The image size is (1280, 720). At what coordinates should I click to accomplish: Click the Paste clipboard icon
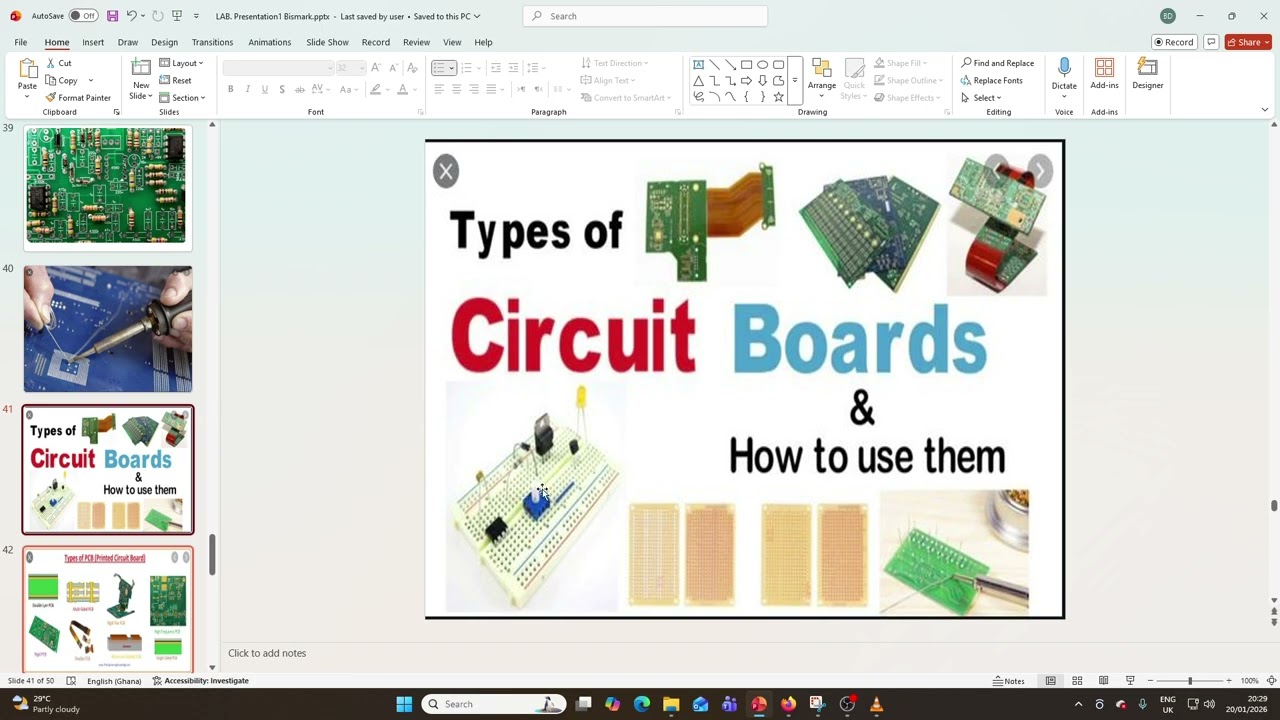coord(27,68)
